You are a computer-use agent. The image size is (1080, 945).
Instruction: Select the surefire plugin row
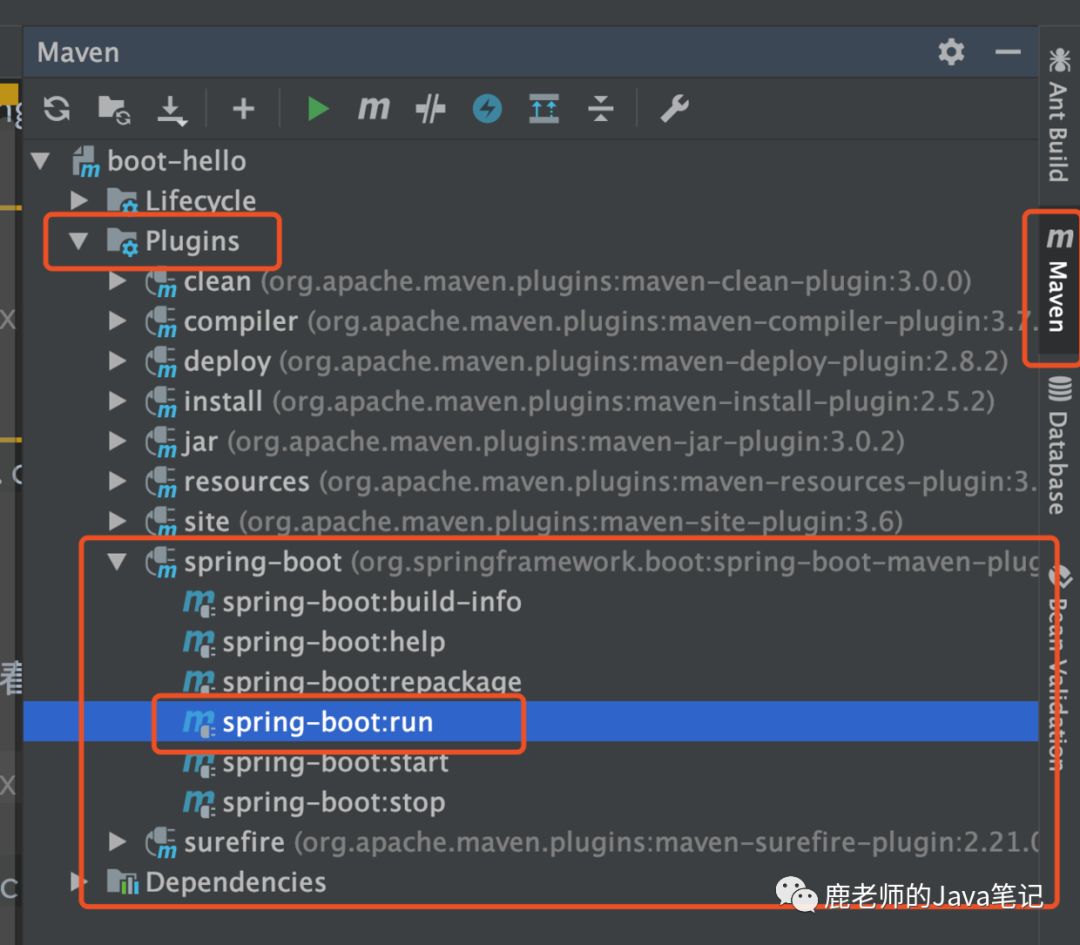tap(530, 842)
